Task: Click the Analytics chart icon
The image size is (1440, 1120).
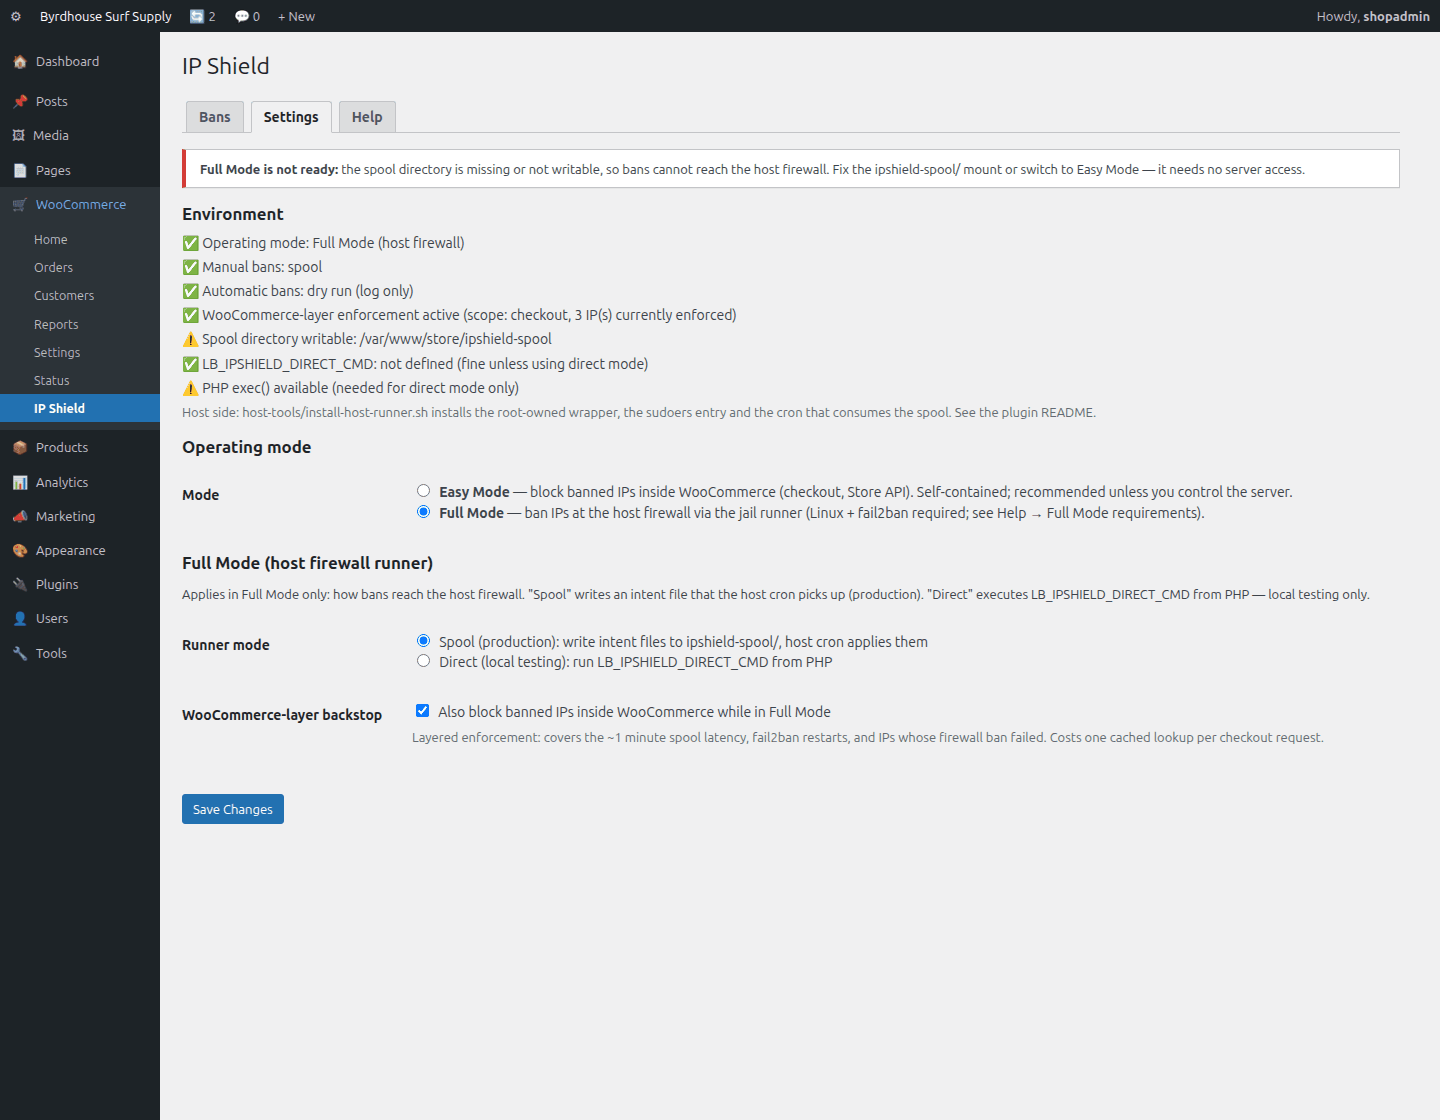Action: point(20,483)
